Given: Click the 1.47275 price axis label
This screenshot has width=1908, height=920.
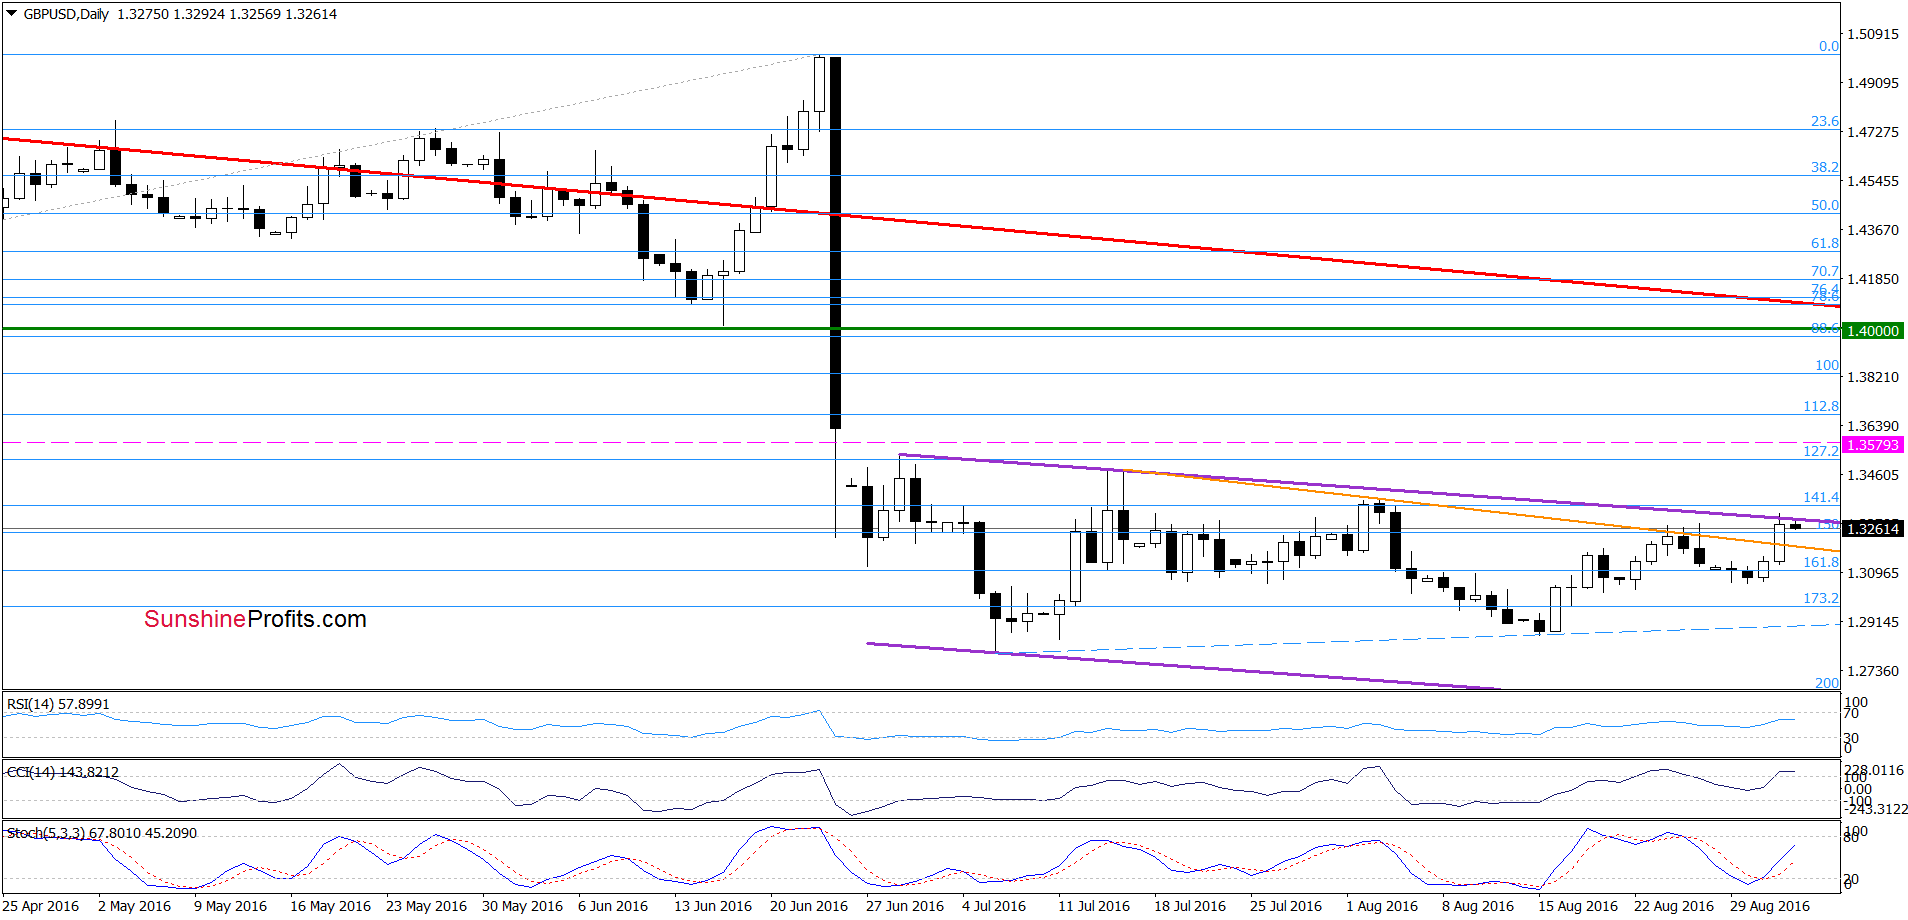Looking at the screenshot, I should click(1873, 132).
